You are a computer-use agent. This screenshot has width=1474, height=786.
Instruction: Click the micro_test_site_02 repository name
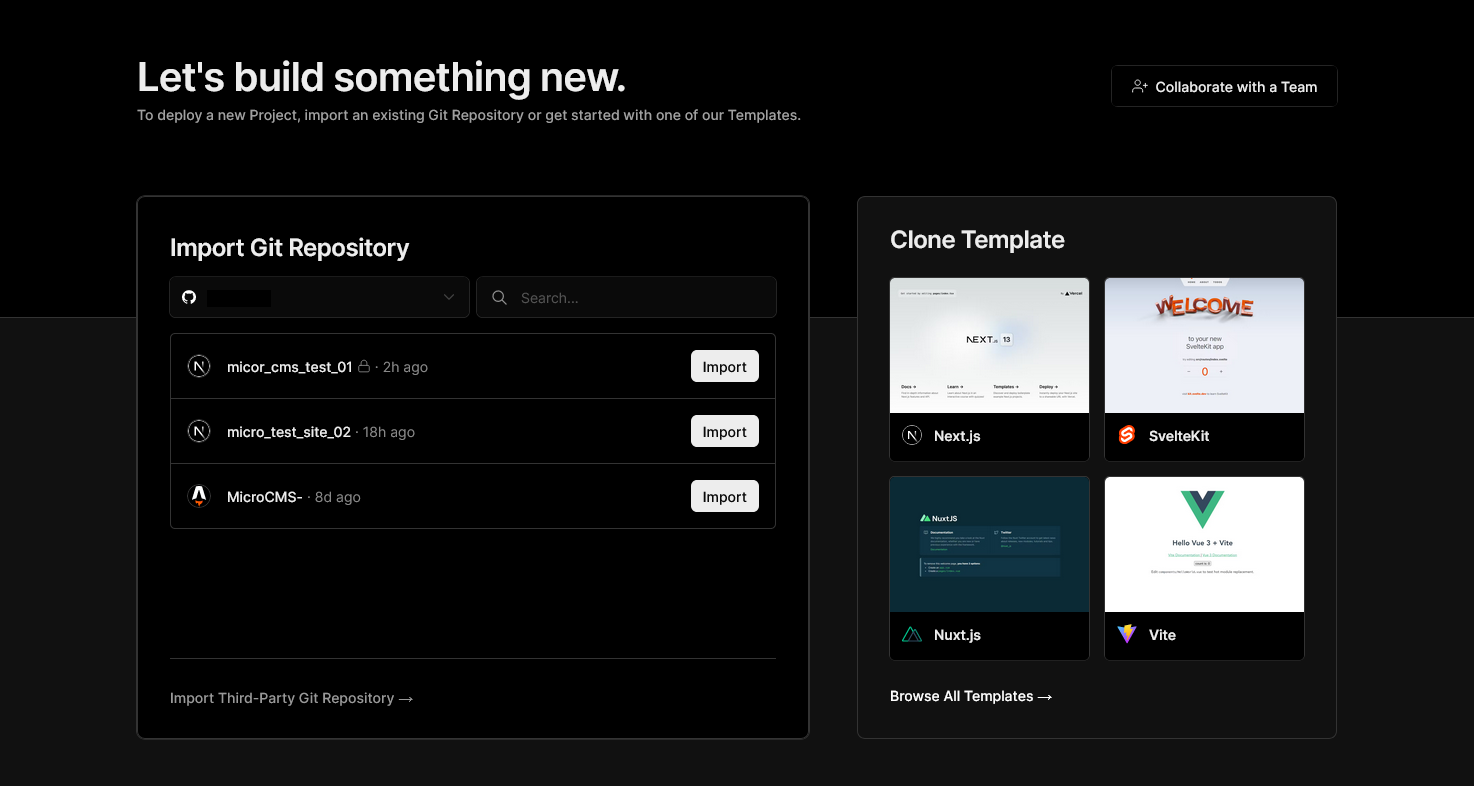[289, 432]
